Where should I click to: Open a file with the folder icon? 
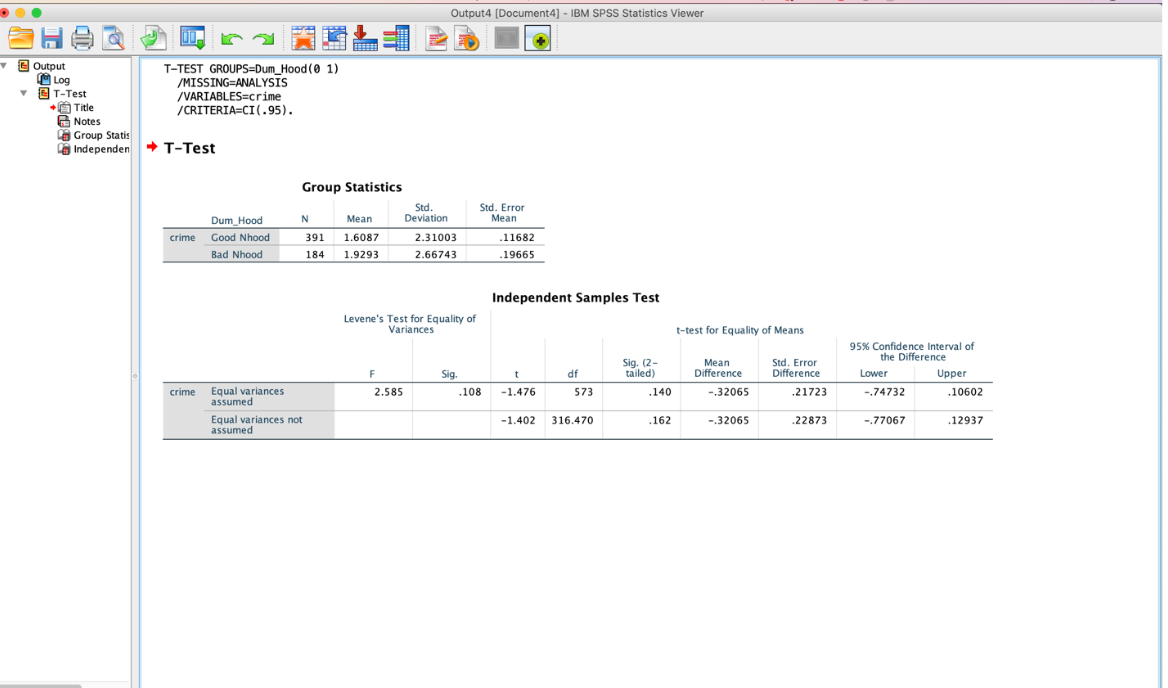pos(21,38)
